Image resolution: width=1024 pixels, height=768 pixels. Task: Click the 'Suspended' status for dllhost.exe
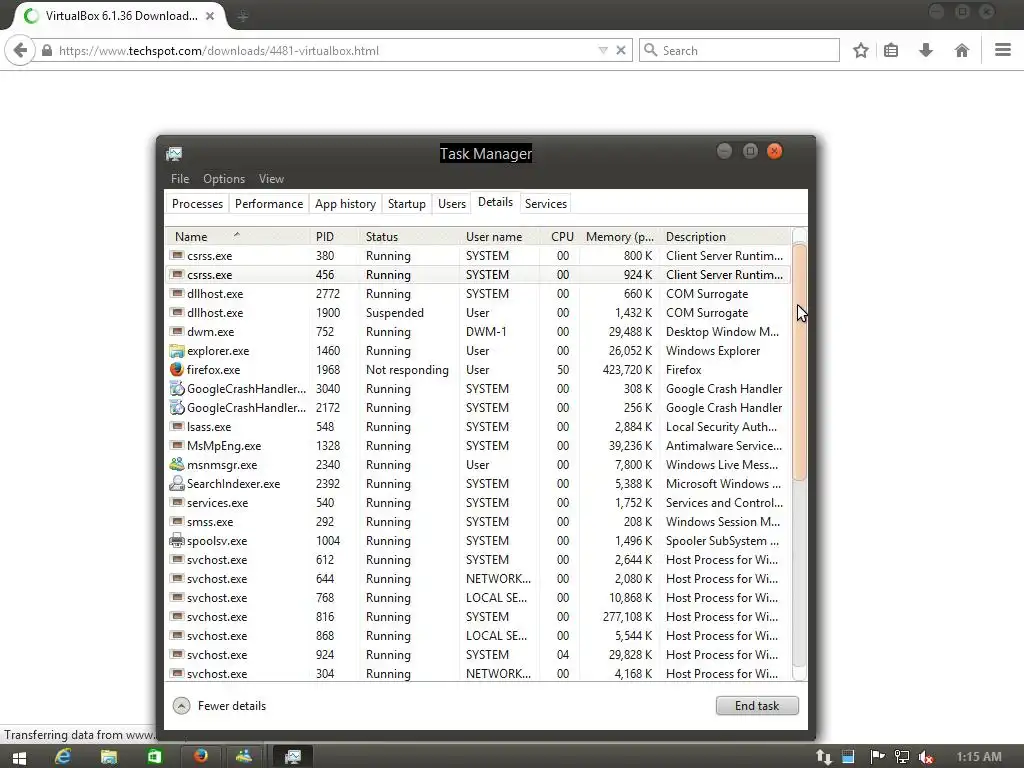394,312
